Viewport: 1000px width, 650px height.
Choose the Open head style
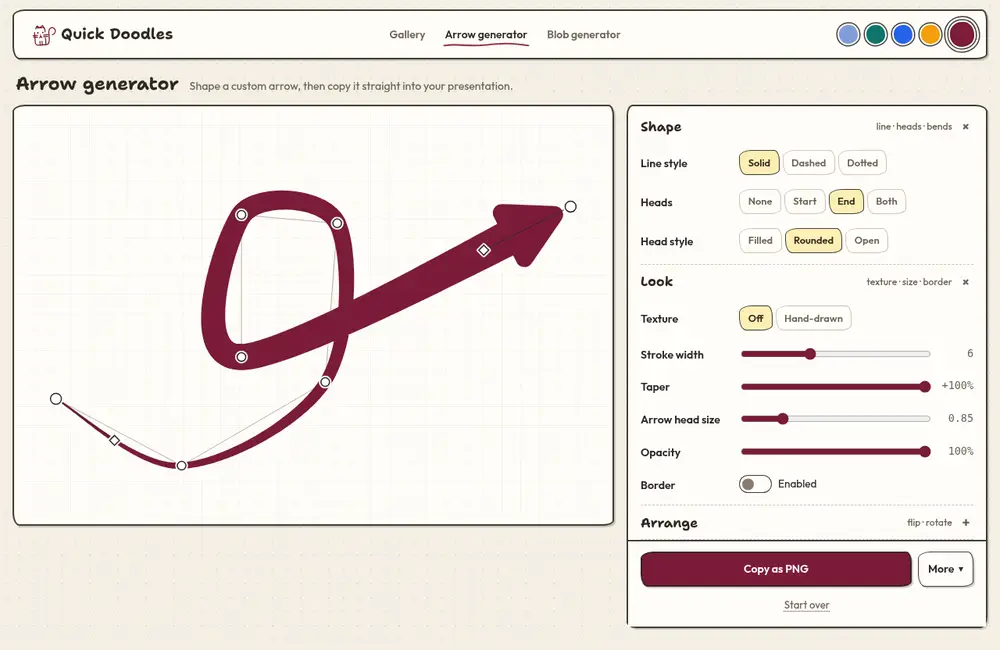click(867, 240)
